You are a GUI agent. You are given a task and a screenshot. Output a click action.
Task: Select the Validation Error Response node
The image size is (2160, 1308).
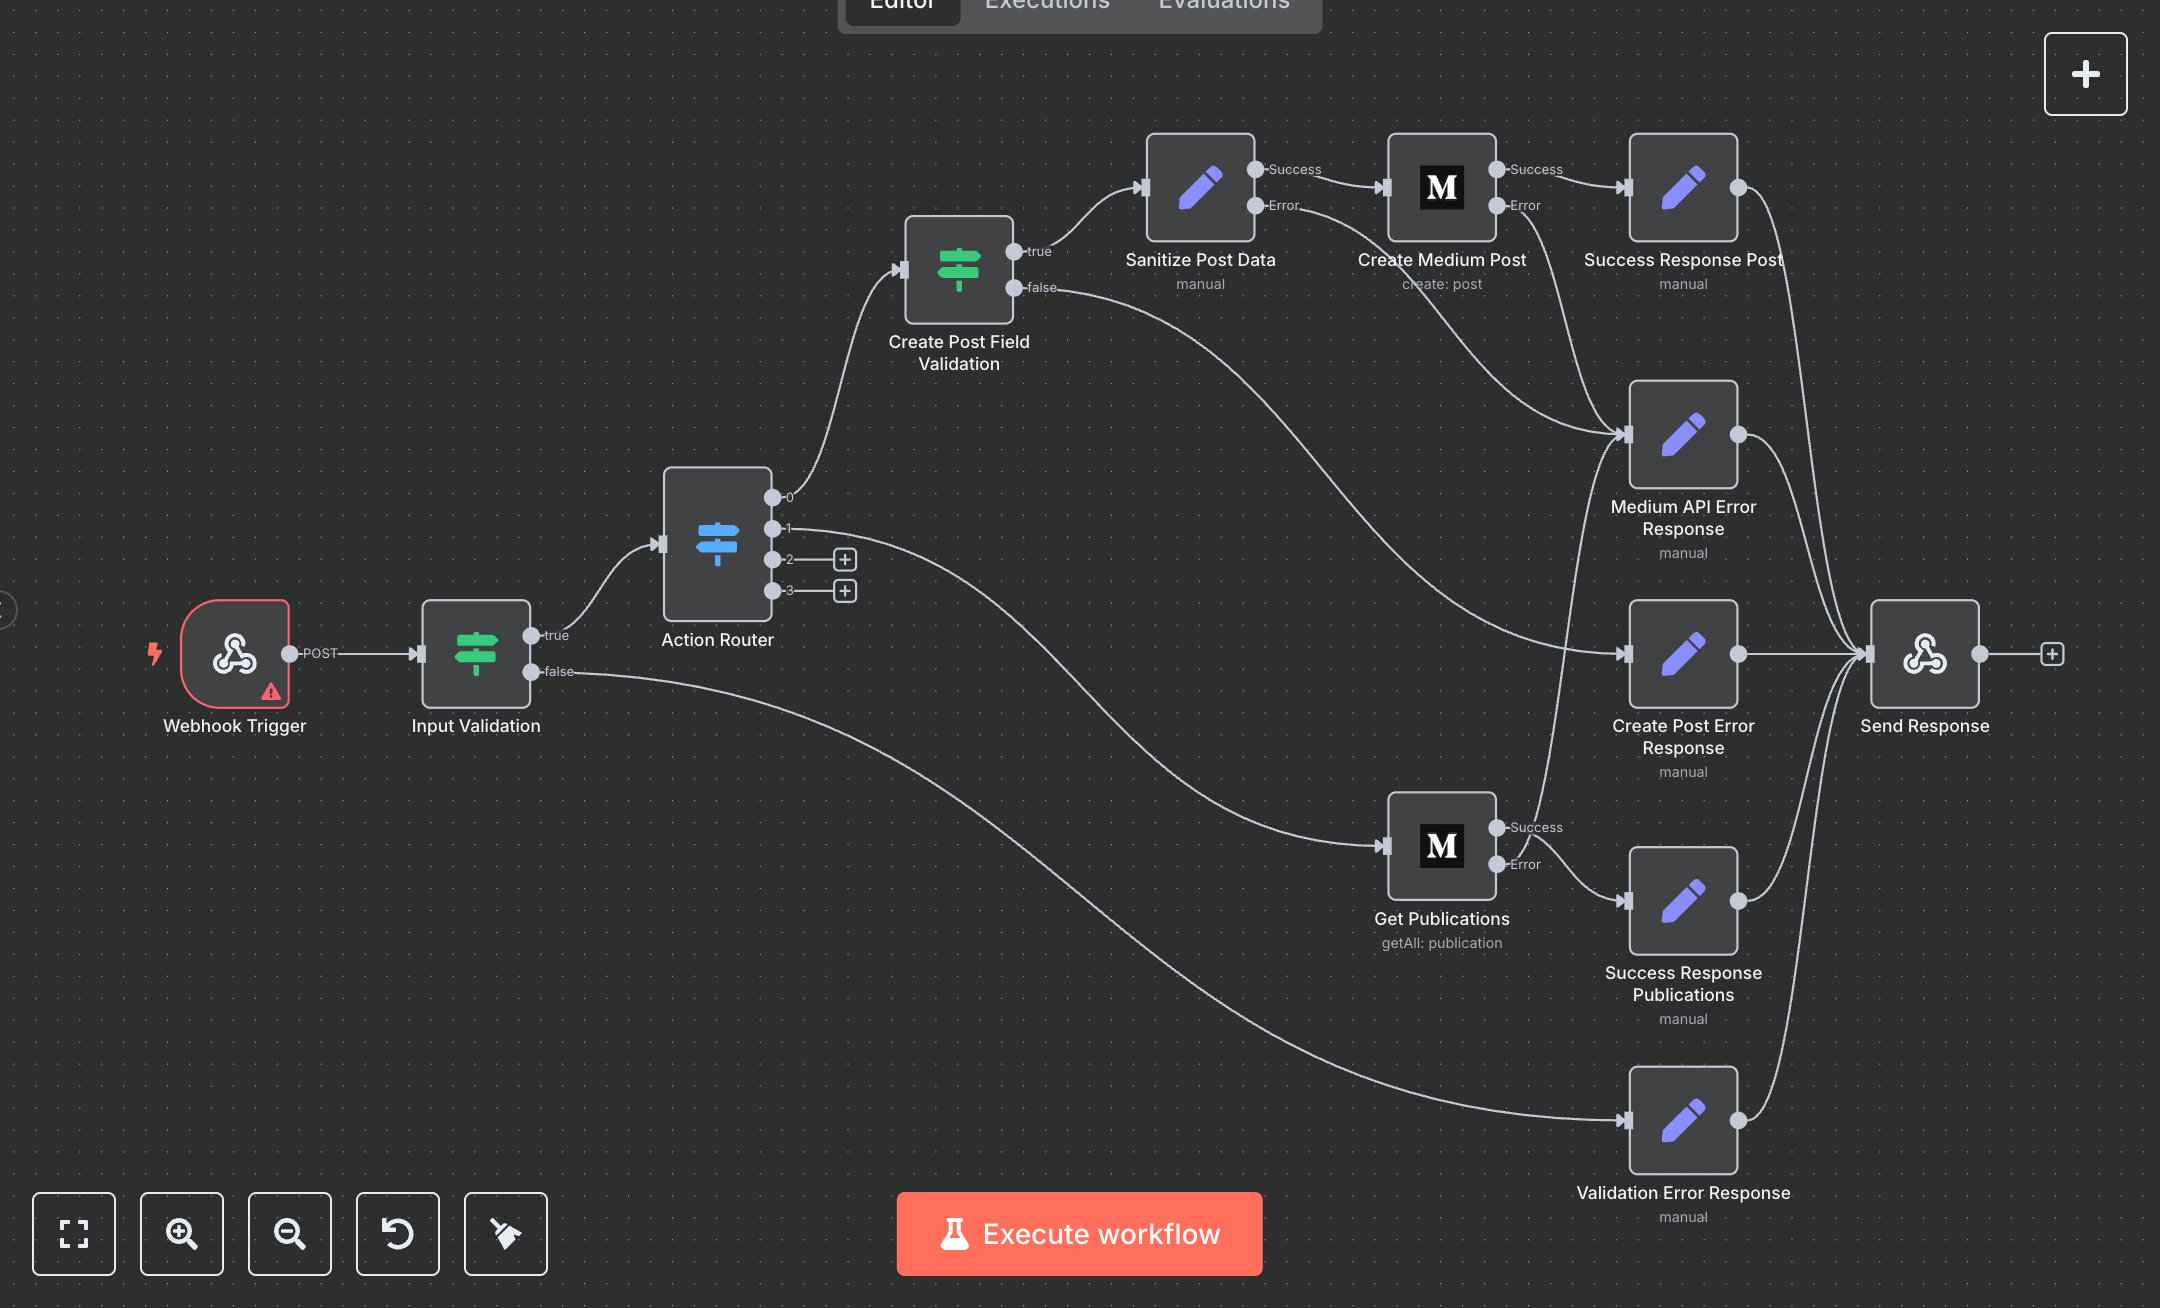pyautogui.click(x=1683, y=1120)
